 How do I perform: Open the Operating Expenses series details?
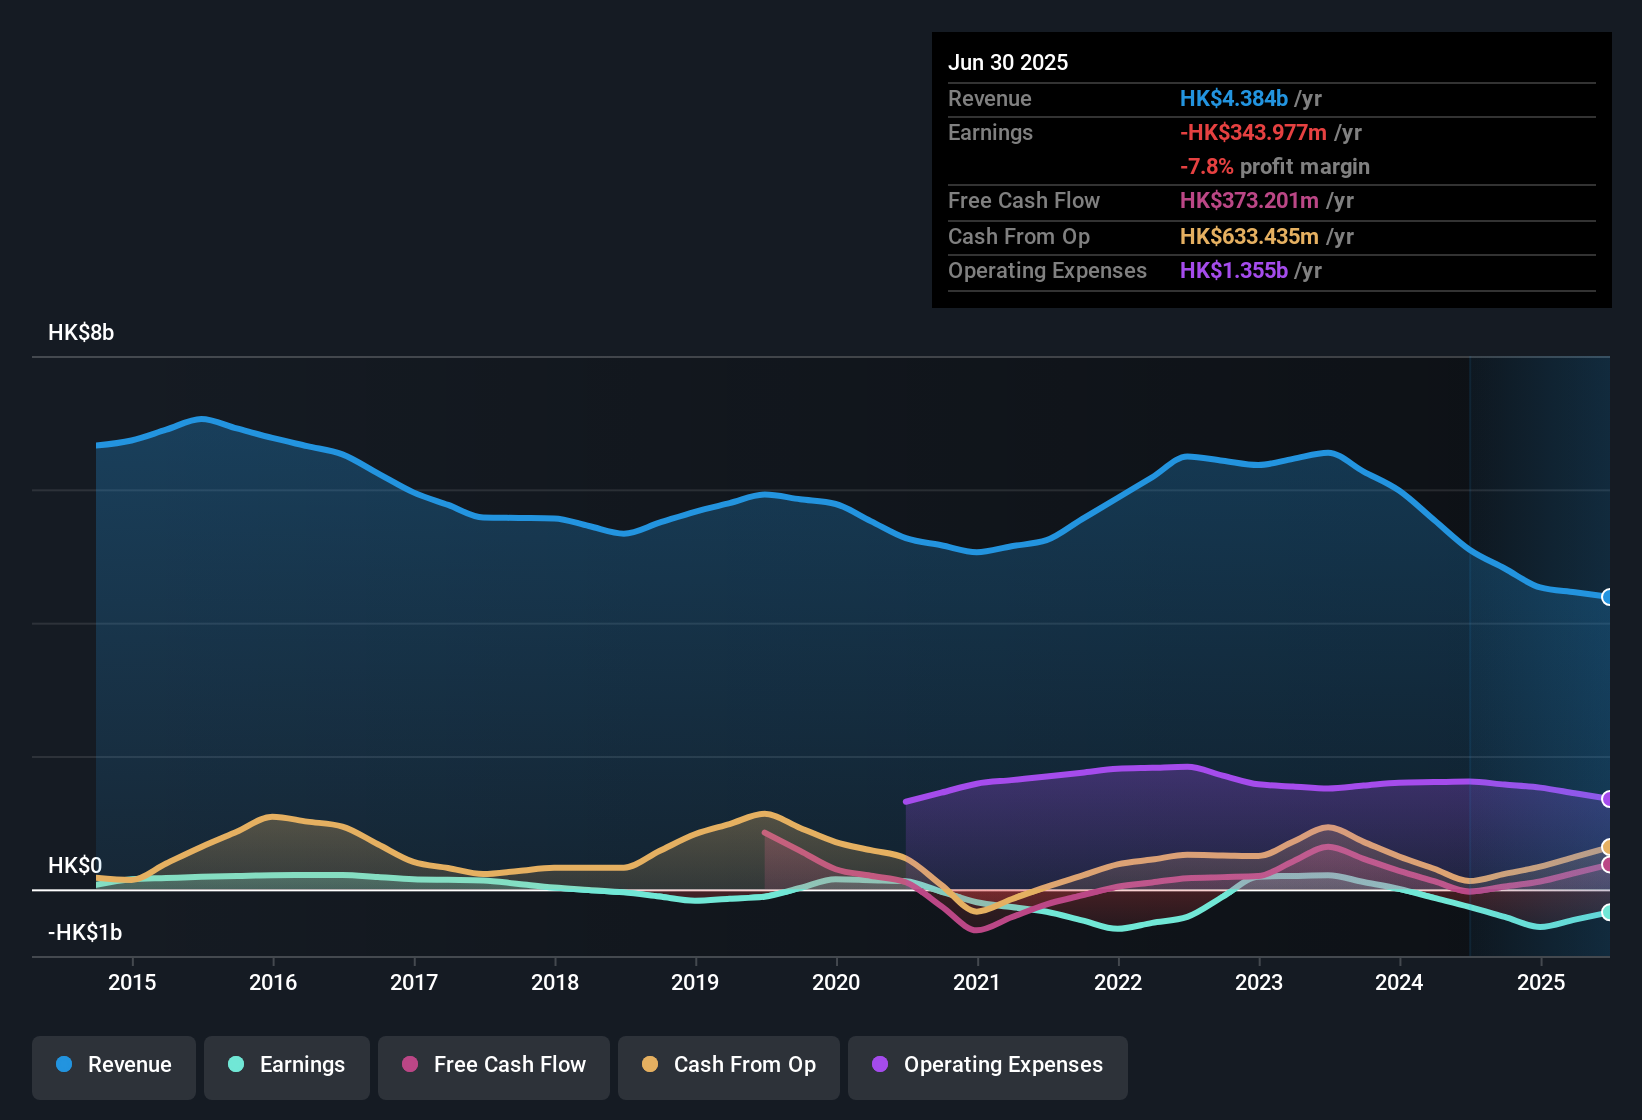point(987,1065)
